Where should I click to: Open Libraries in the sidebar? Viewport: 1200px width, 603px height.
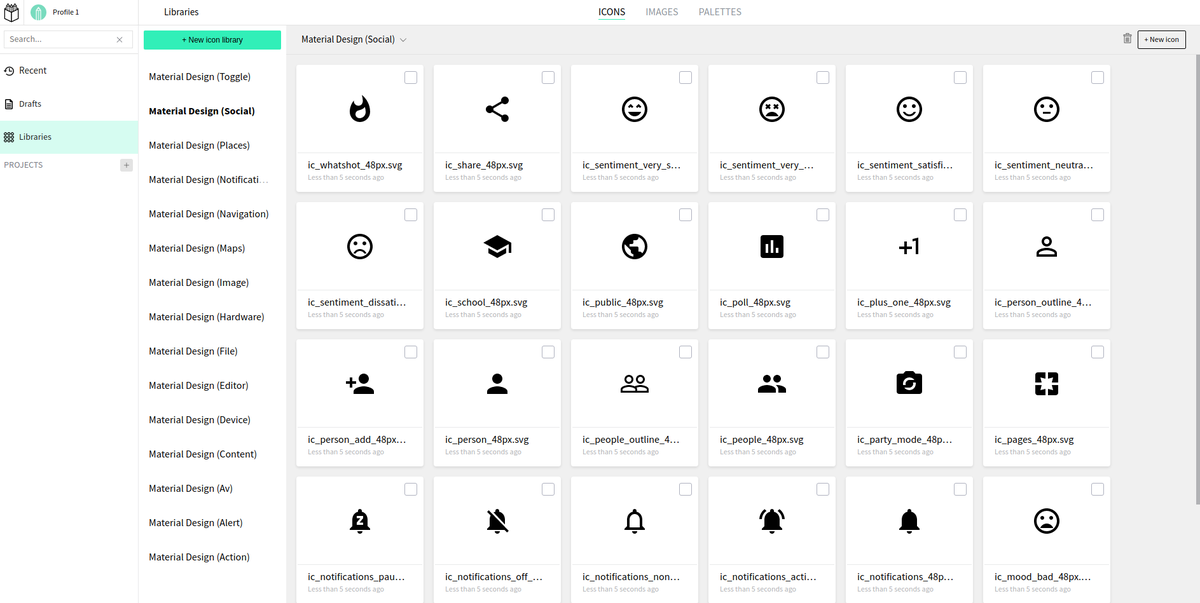click(x=69, y=137)
